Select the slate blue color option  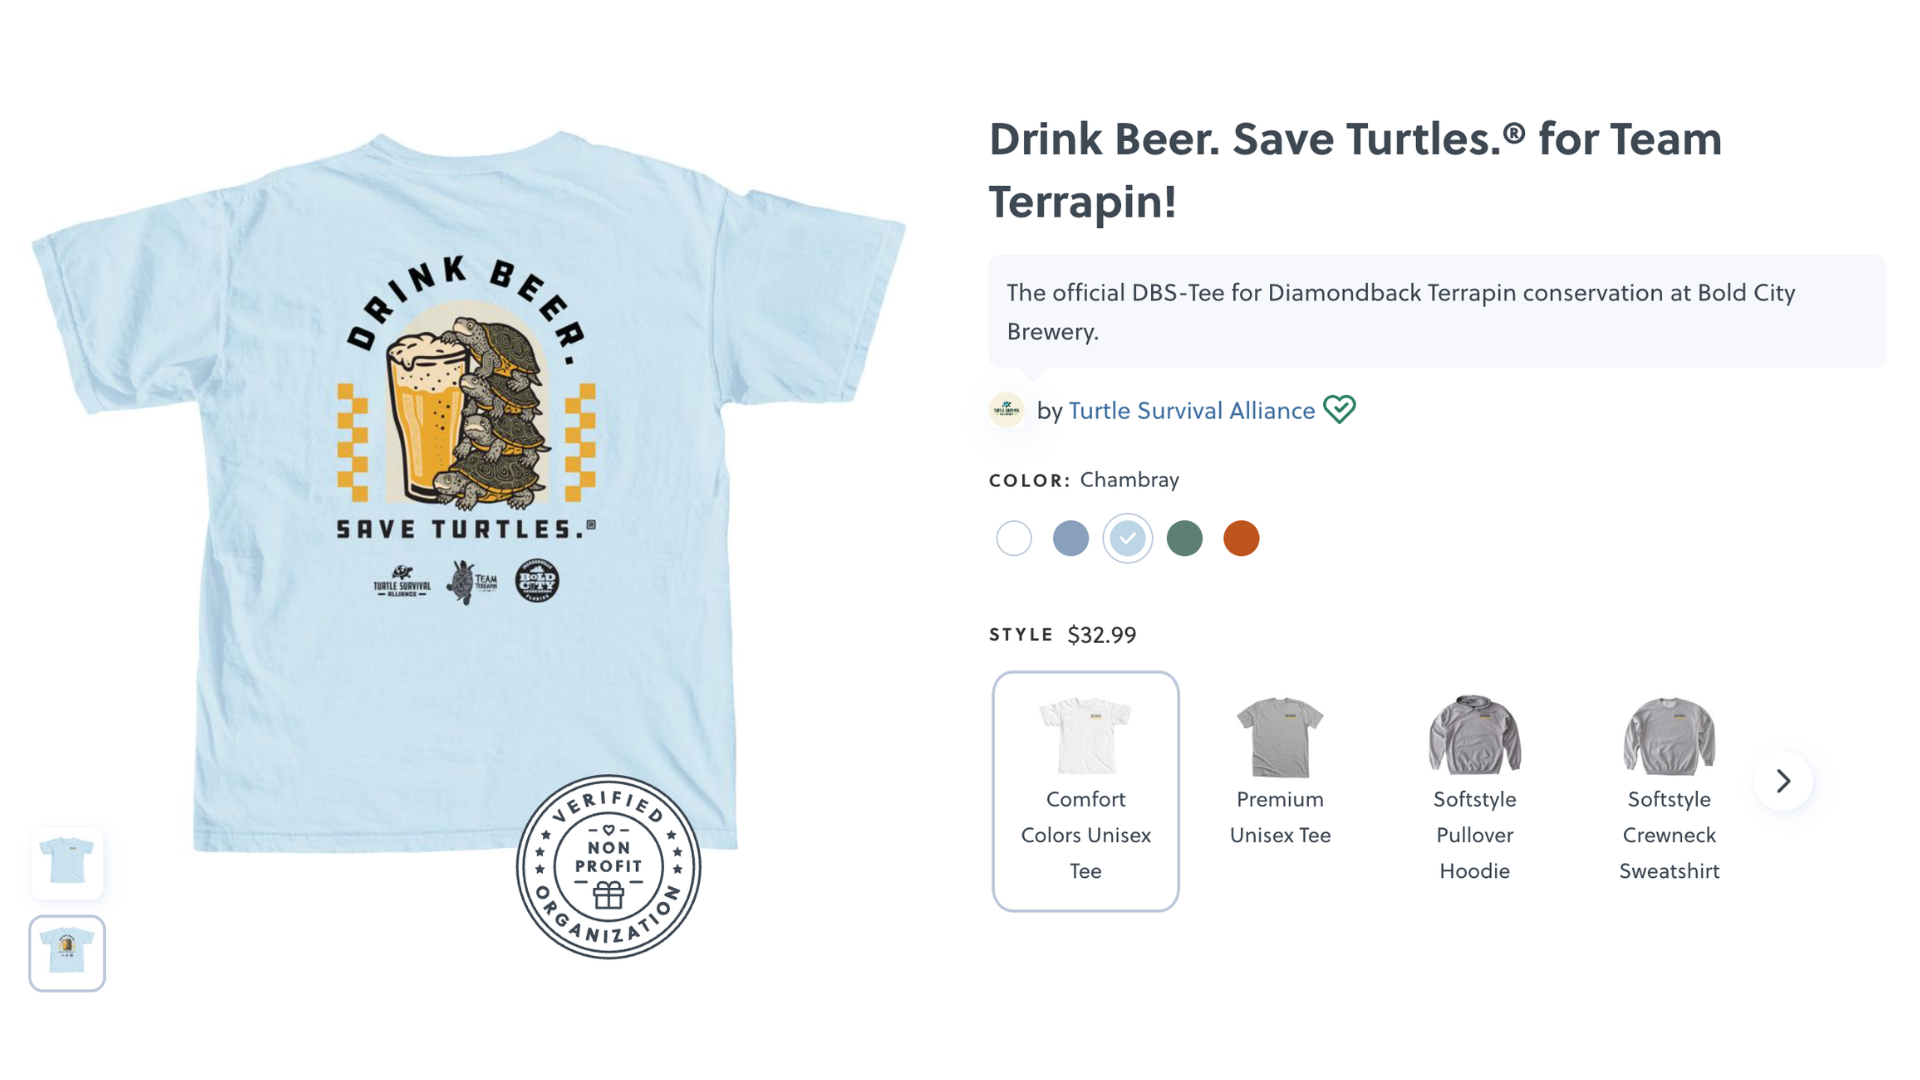pos(1071,538)
